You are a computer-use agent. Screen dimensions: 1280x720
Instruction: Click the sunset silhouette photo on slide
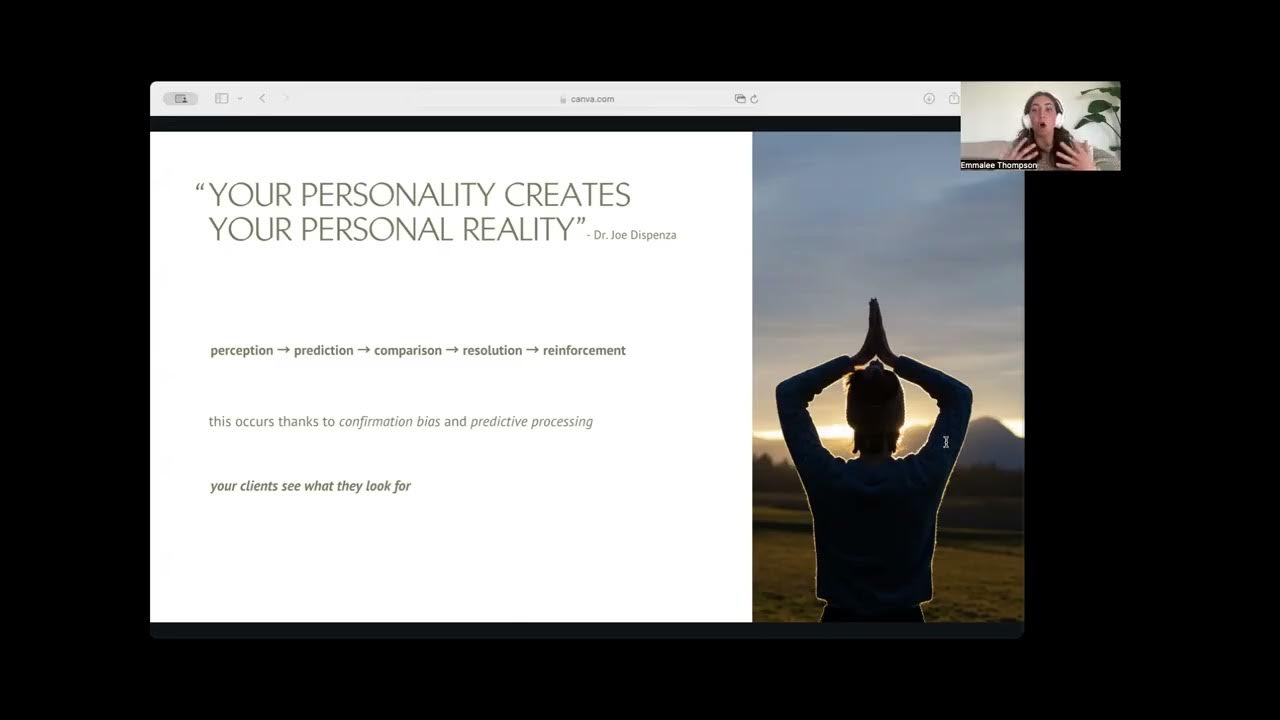(x=888, y=377)
